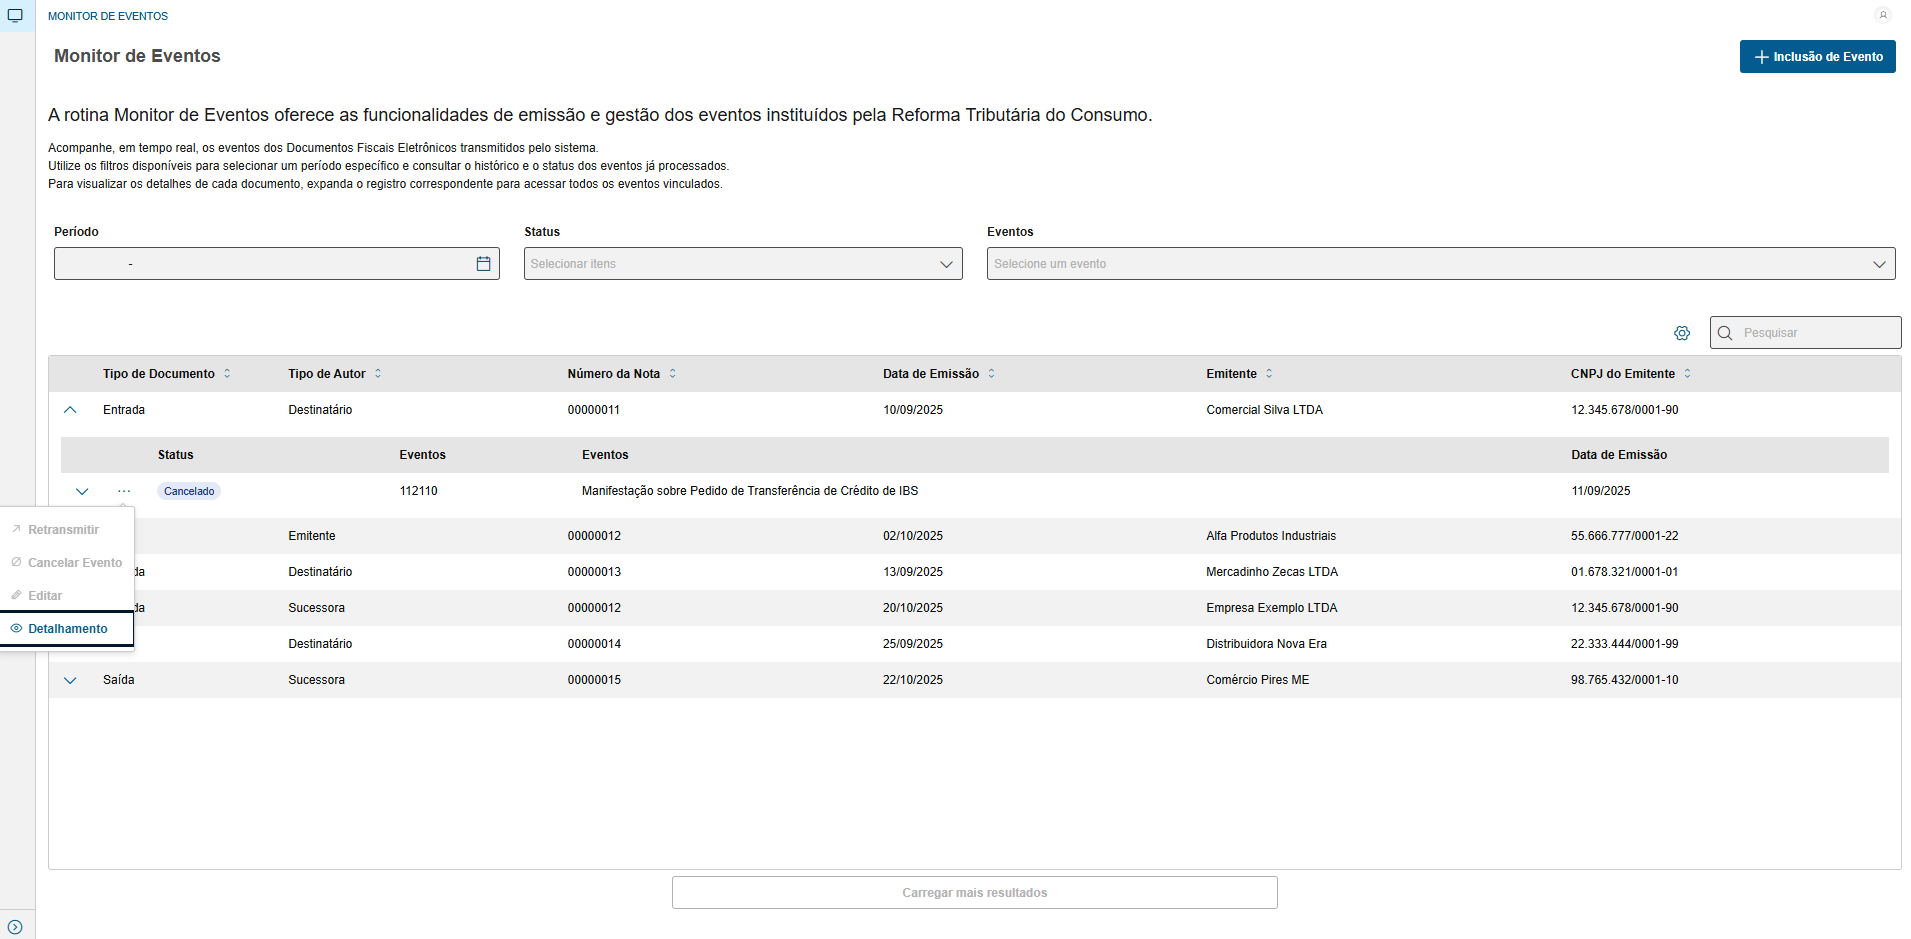Click note number 00000014

(x=594, y=644)
